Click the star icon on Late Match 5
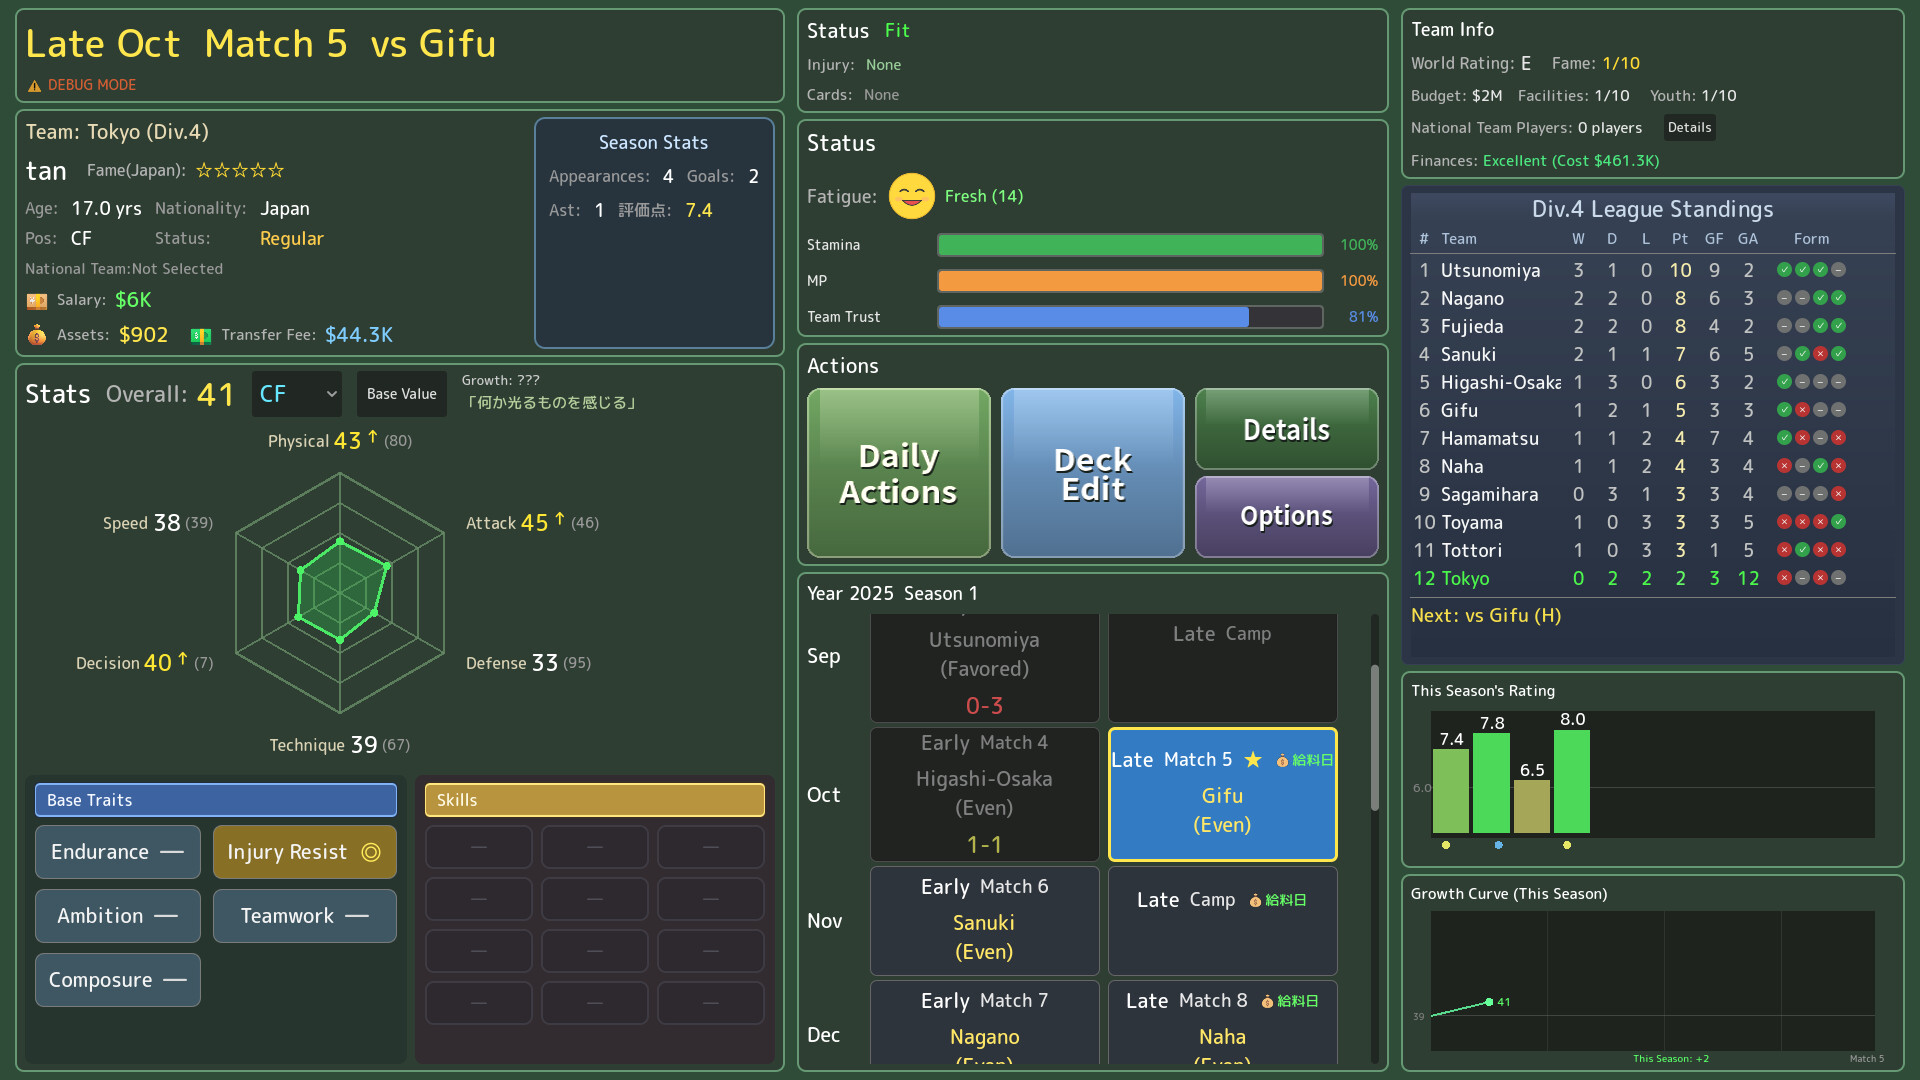The image size is (1920, 1080). (x=1253, y=760)
